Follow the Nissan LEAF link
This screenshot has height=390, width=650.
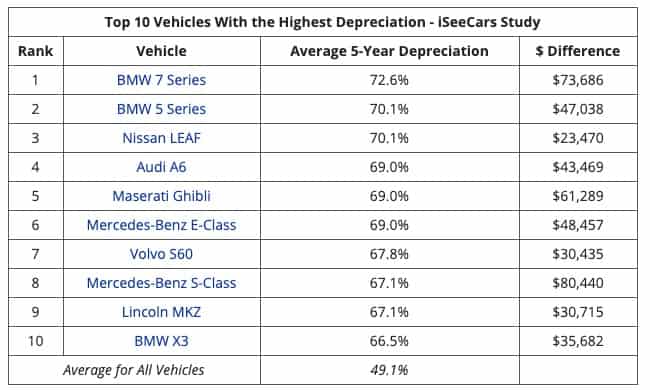coord(161,138)
